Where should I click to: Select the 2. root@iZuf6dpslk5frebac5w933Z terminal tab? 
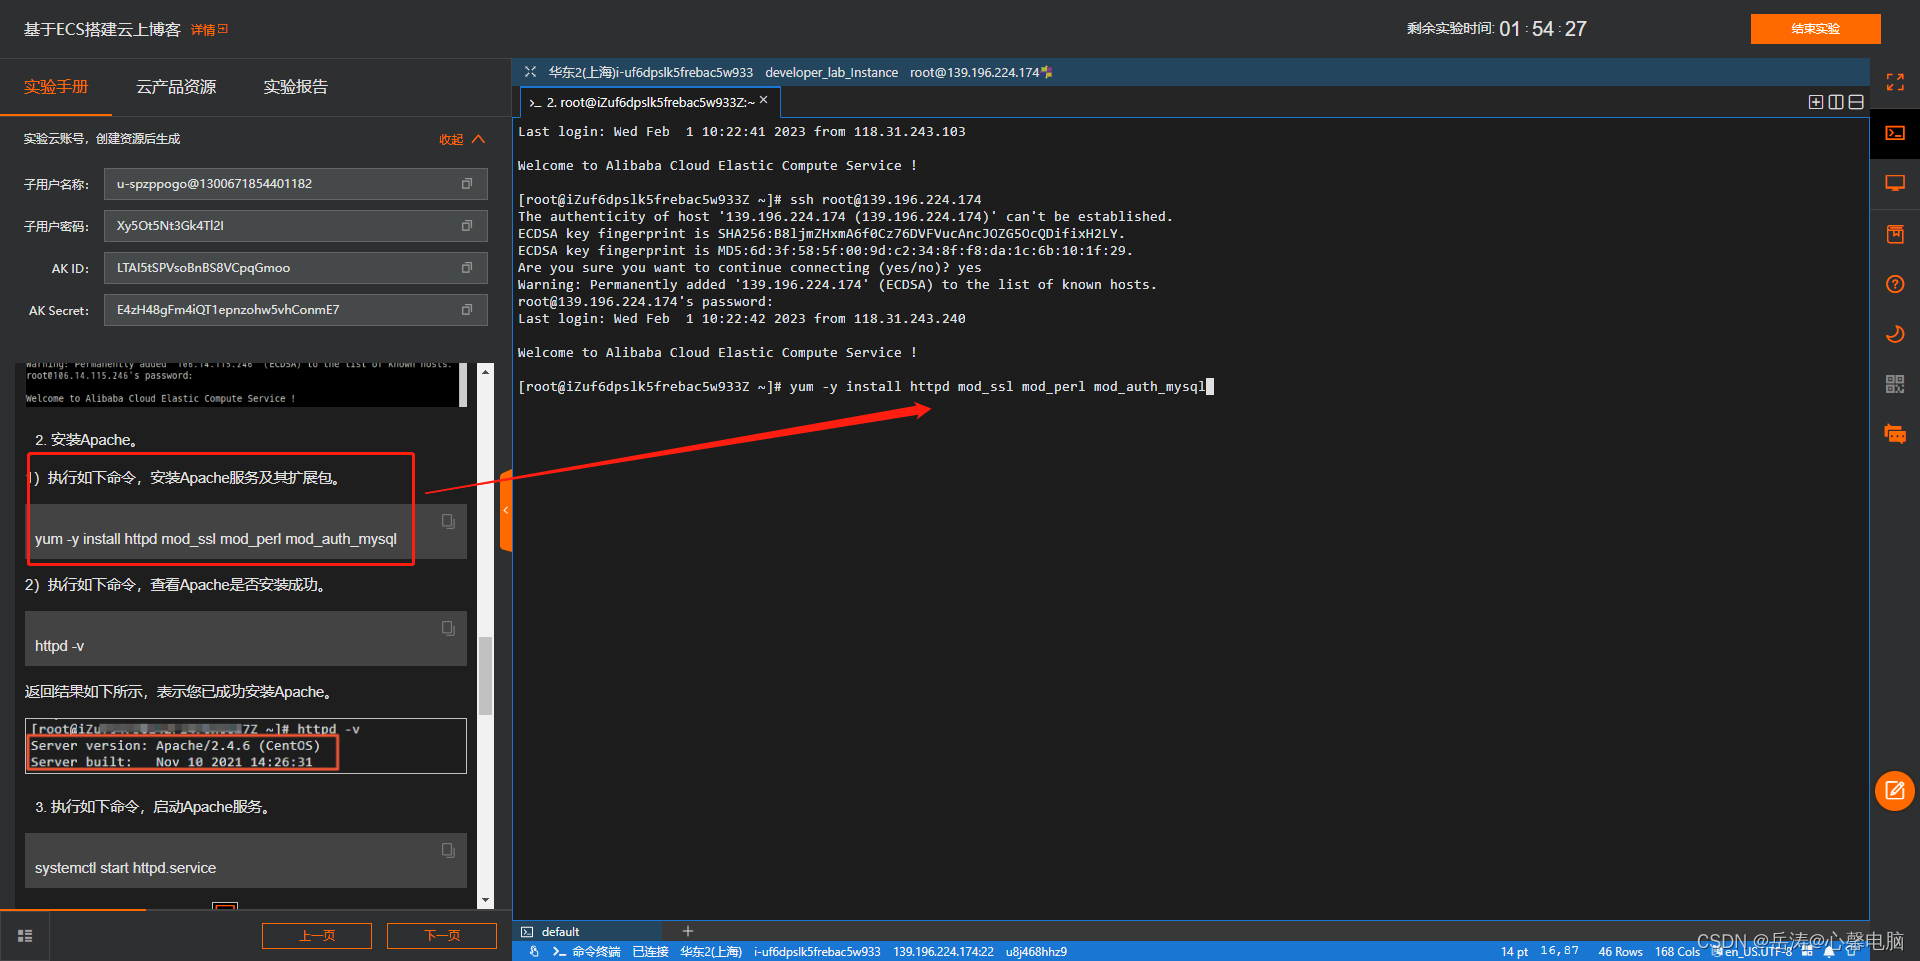pyautogui.click(x=649, y=102)
